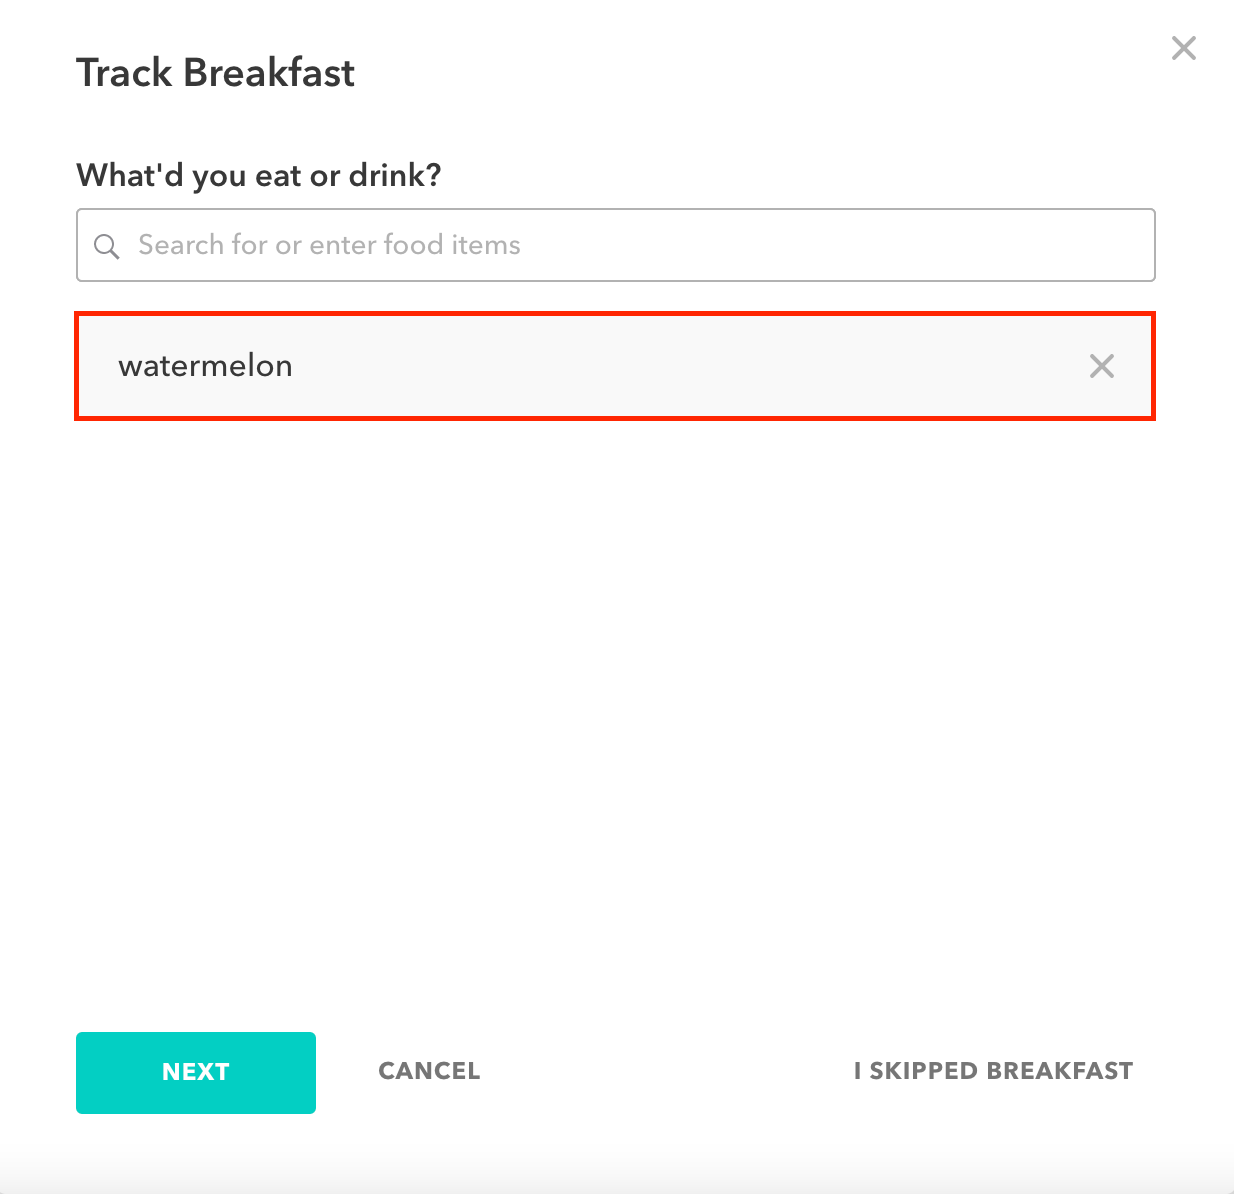Click the watermelon text label
1234x1194 pixels.
[x=206, y=366]
